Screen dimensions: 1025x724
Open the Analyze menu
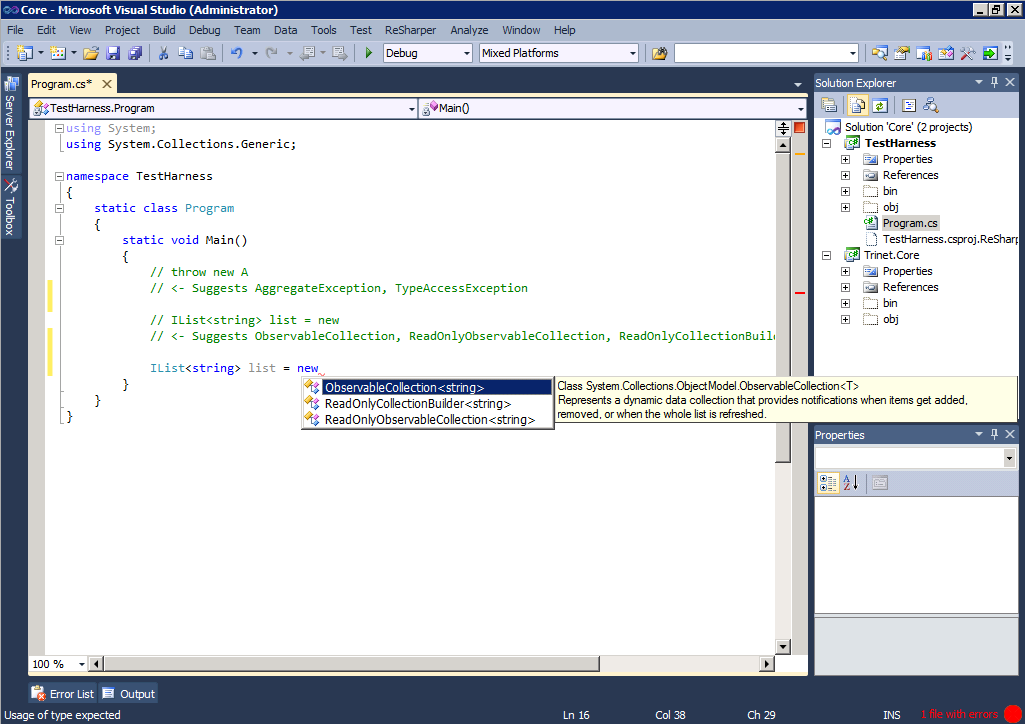(469, 30)
